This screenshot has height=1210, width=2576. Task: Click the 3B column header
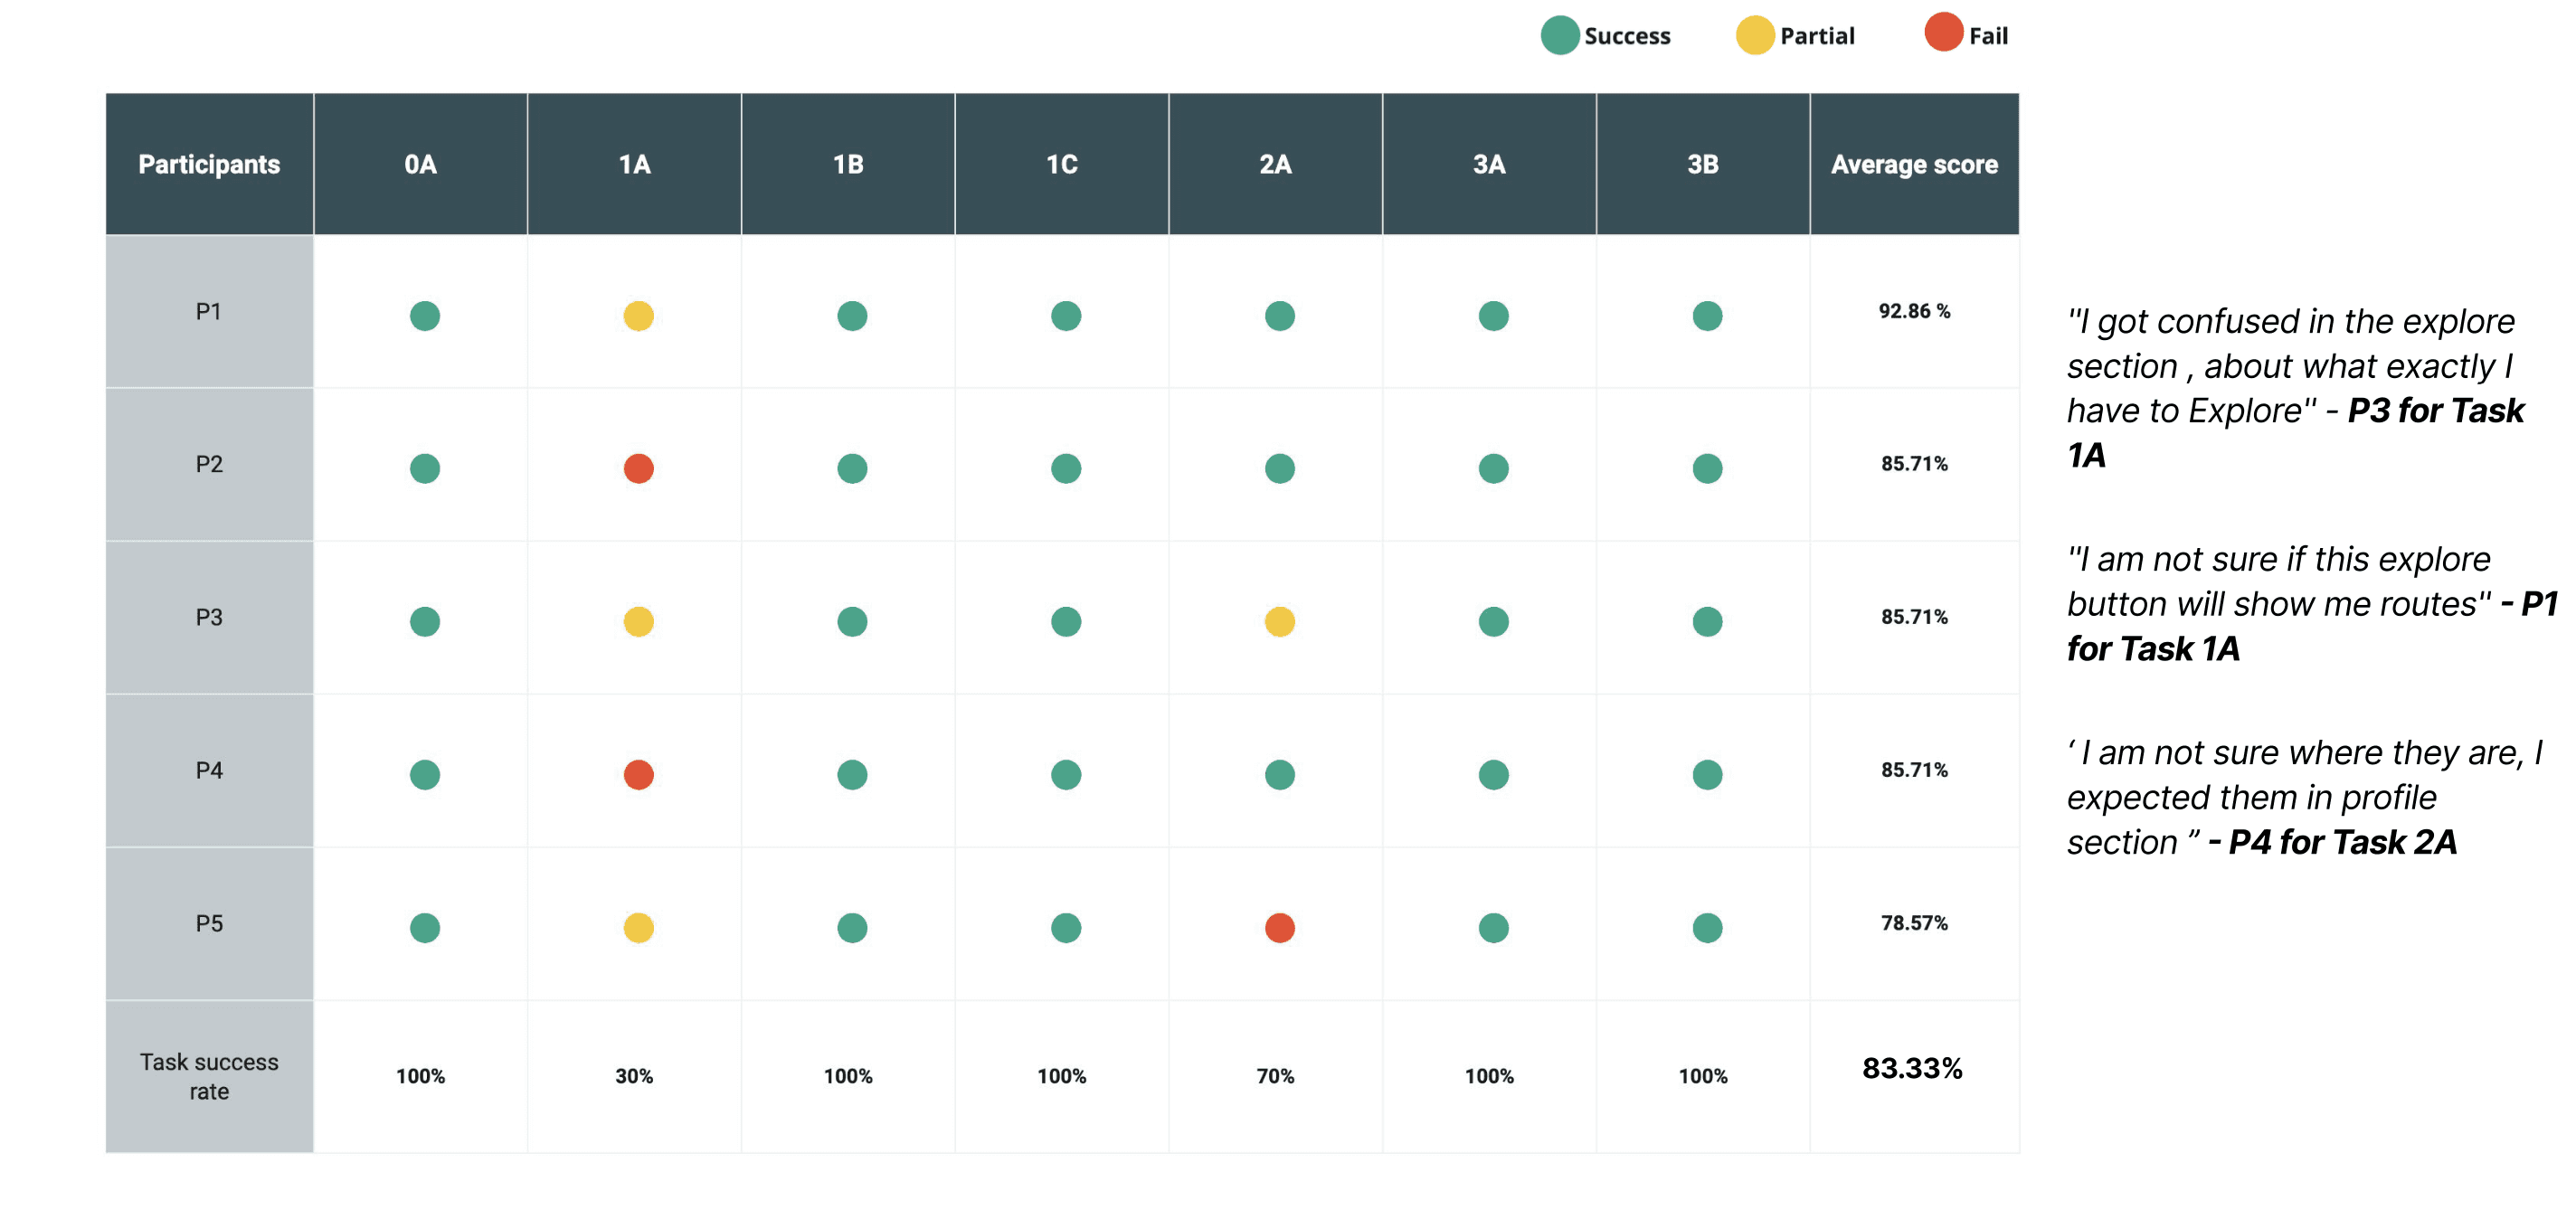1703,164
